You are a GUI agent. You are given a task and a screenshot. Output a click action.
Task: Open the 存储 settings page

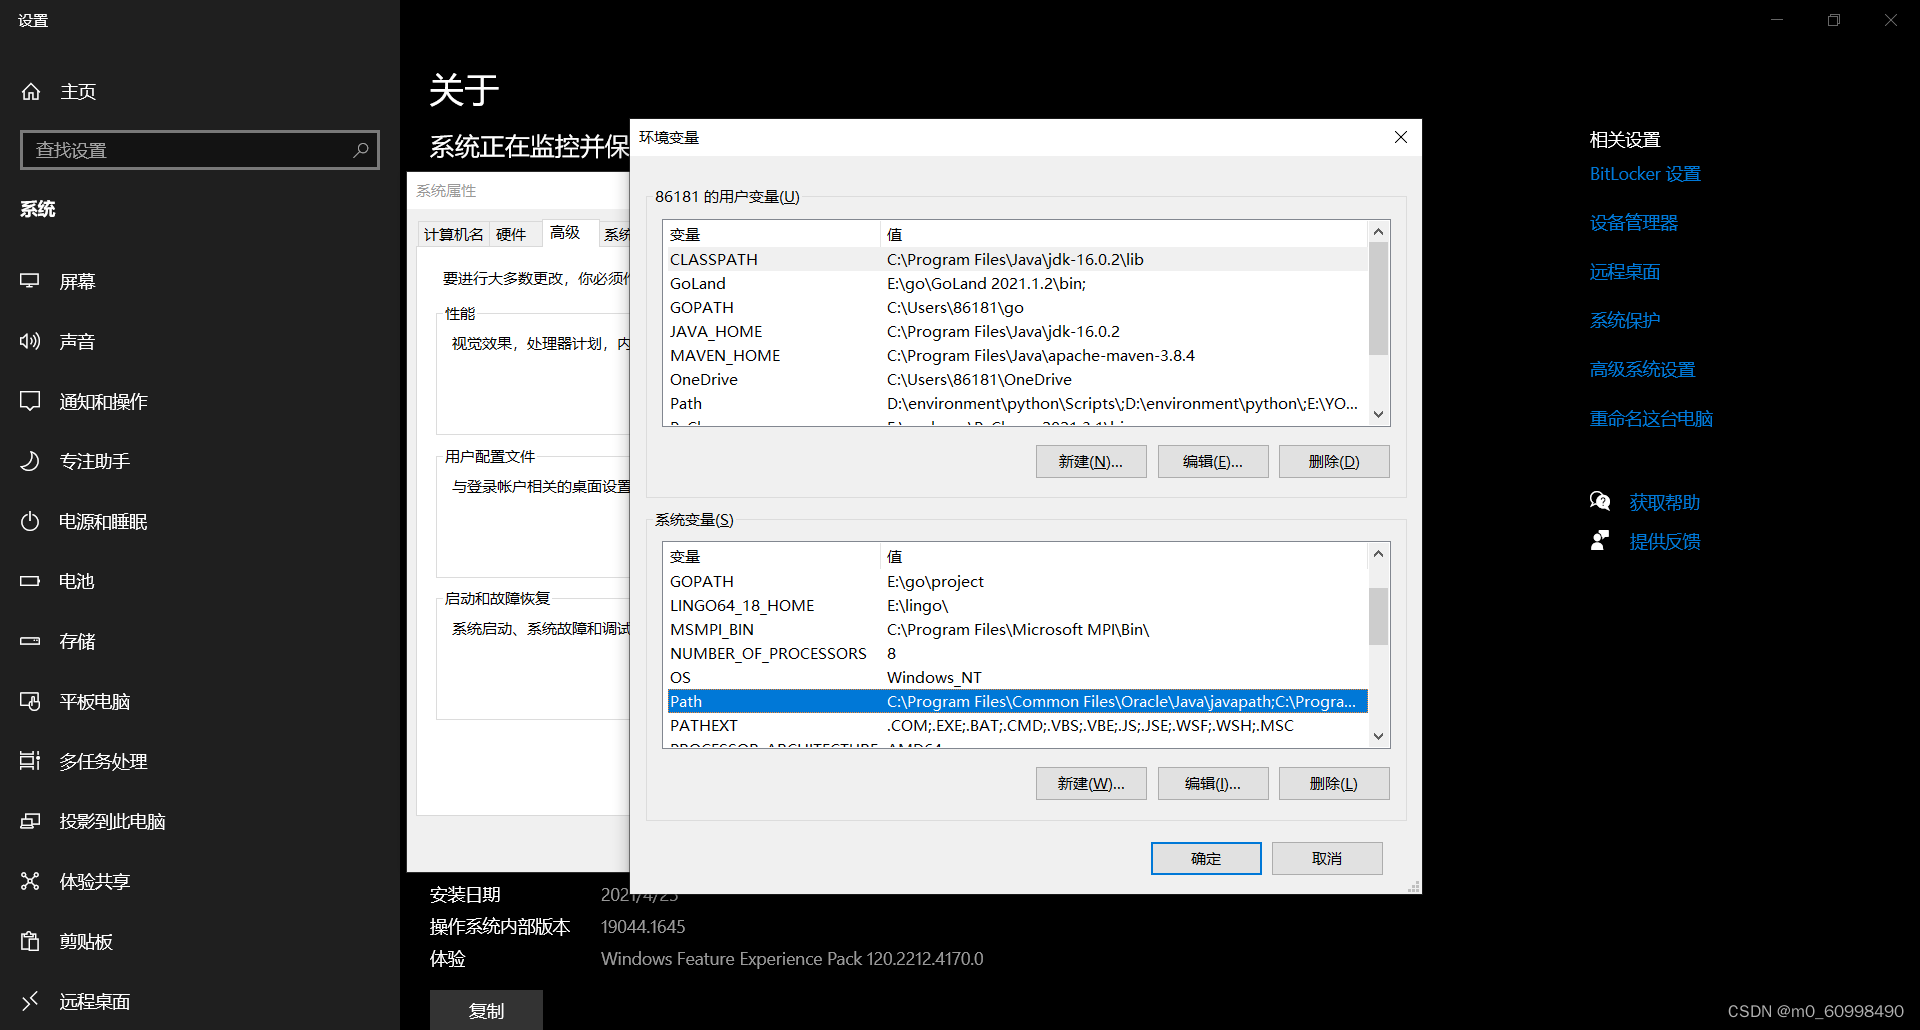(x=77, y=641)
